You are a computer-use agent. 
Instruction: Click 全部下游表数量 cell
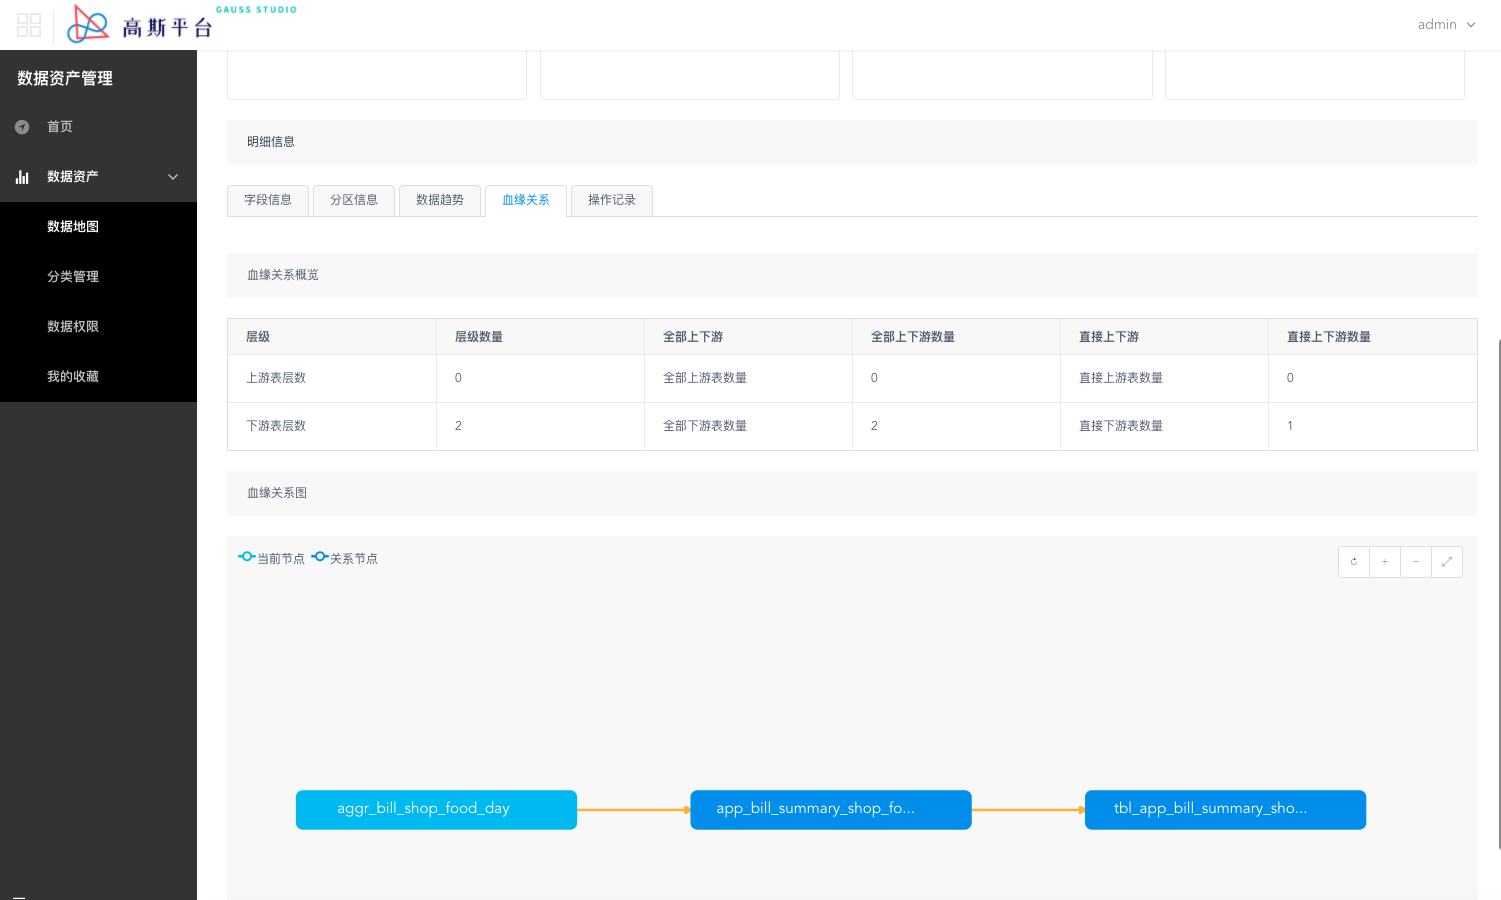[748, 426]
